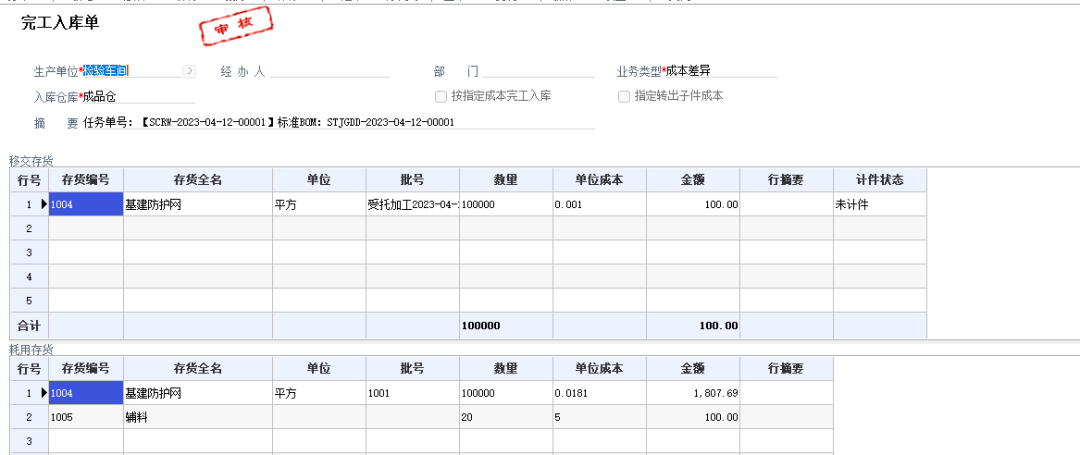Screen dimensions: 1080x455
Task: Open the 入库仓库 field showing 成品仓
Action: tap(138, 97)
